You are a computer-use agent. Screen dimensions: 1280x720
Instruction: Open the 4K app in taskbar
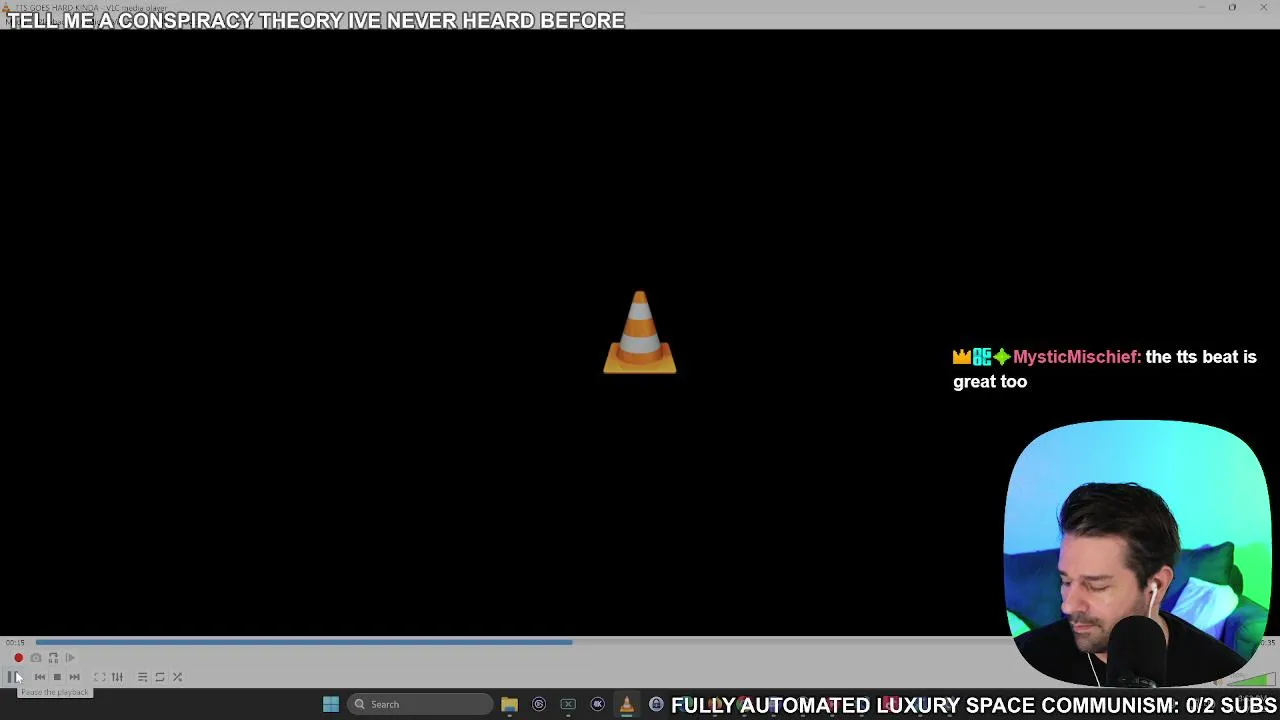pos(597,704)
